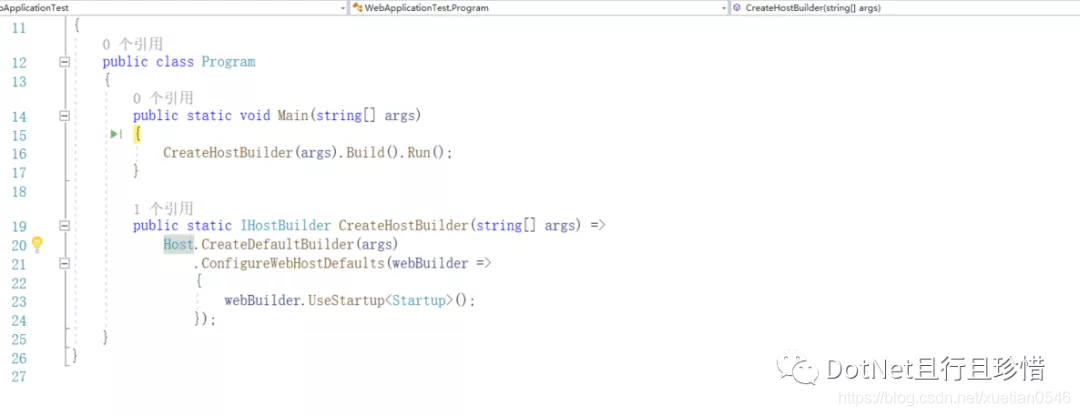Screen dimensions: 1080x416
Task: Click line number 20 in the margin
Action: 19,245
